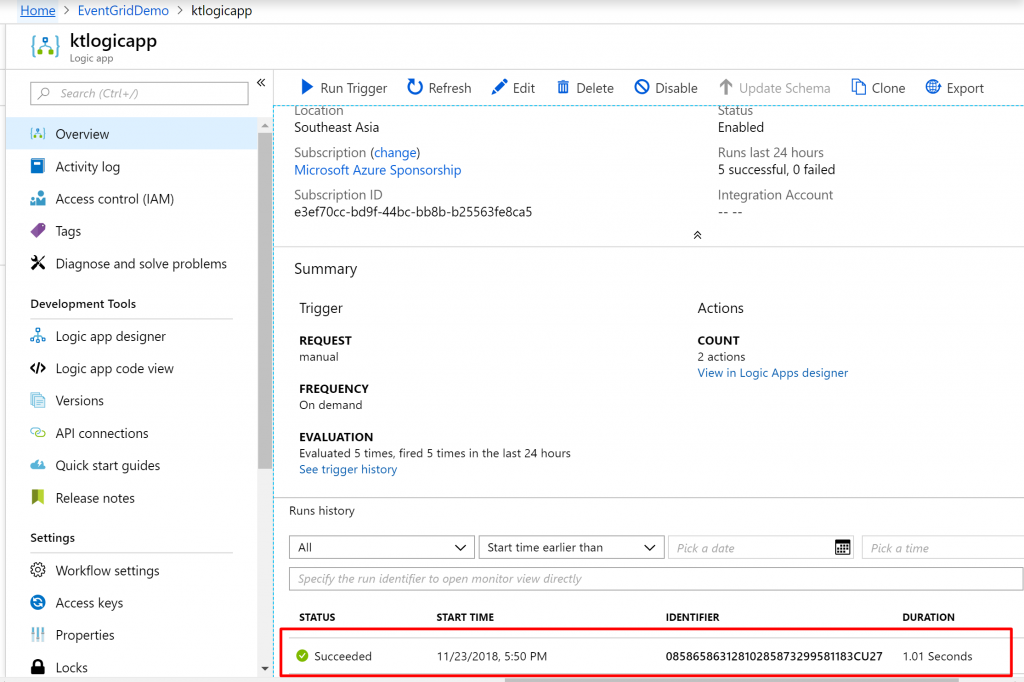Click the Update Schema arrow icon
The width and height of the screenshot is (1024, 682).
(x=726, y=87)
